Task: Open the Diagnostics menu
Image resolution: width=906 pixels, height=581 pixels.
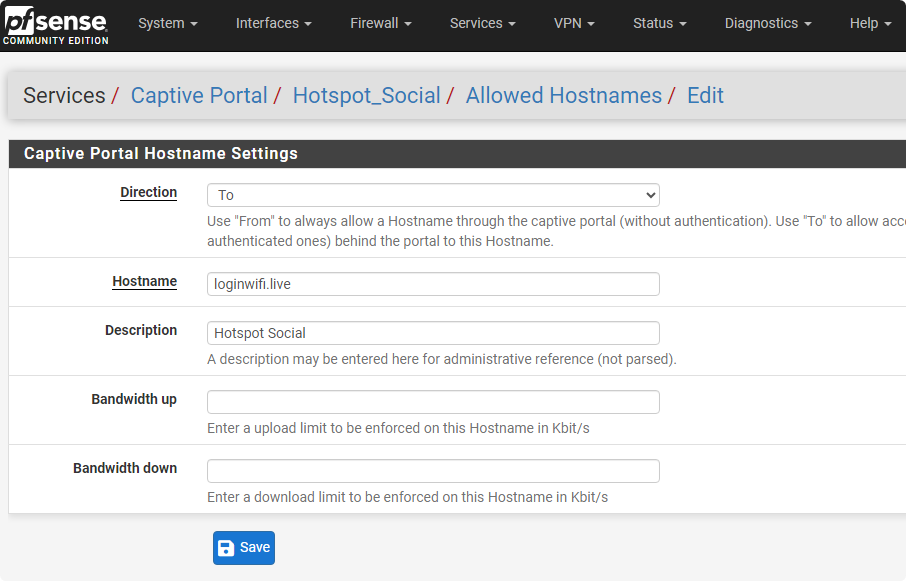Action: 767,23
